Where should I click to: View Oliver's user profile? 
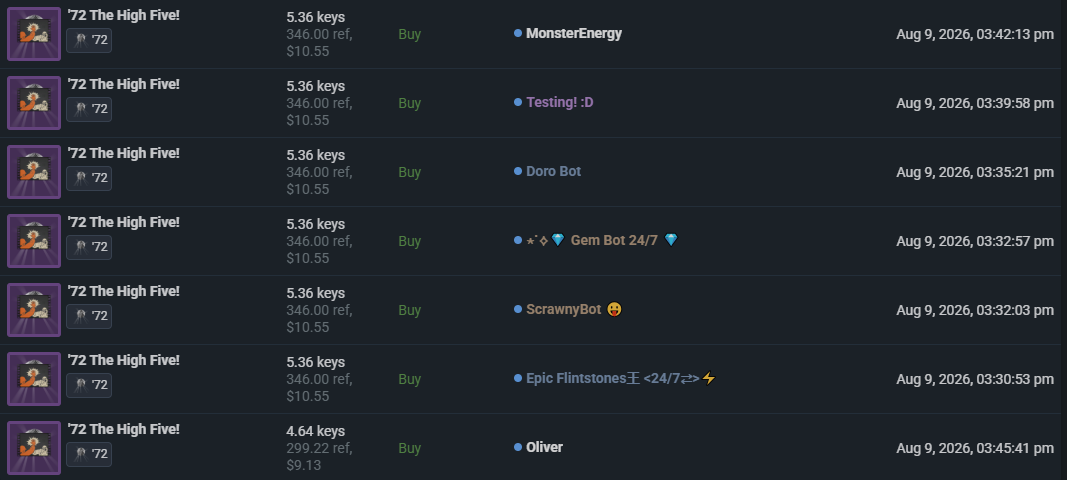tap(544, 447)
